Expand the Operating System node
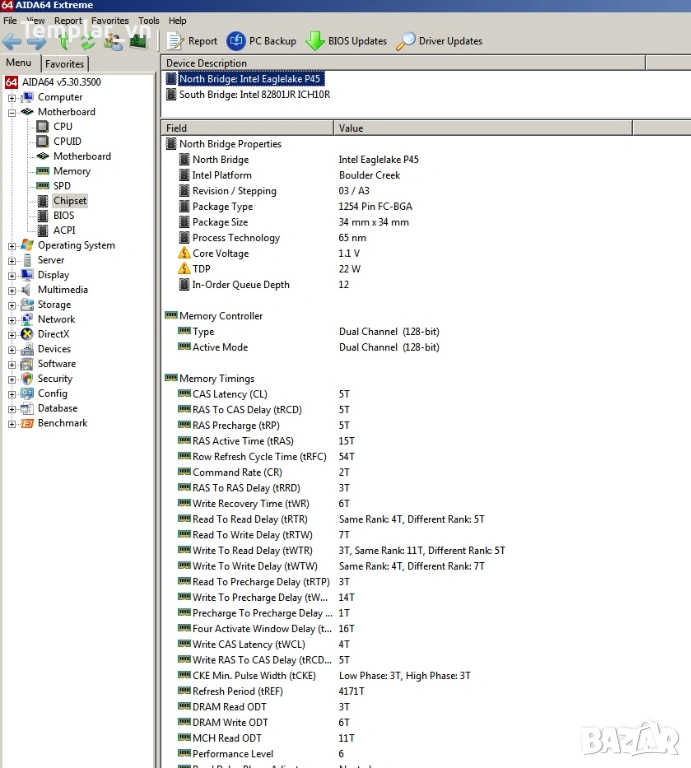 click(12, 246)
